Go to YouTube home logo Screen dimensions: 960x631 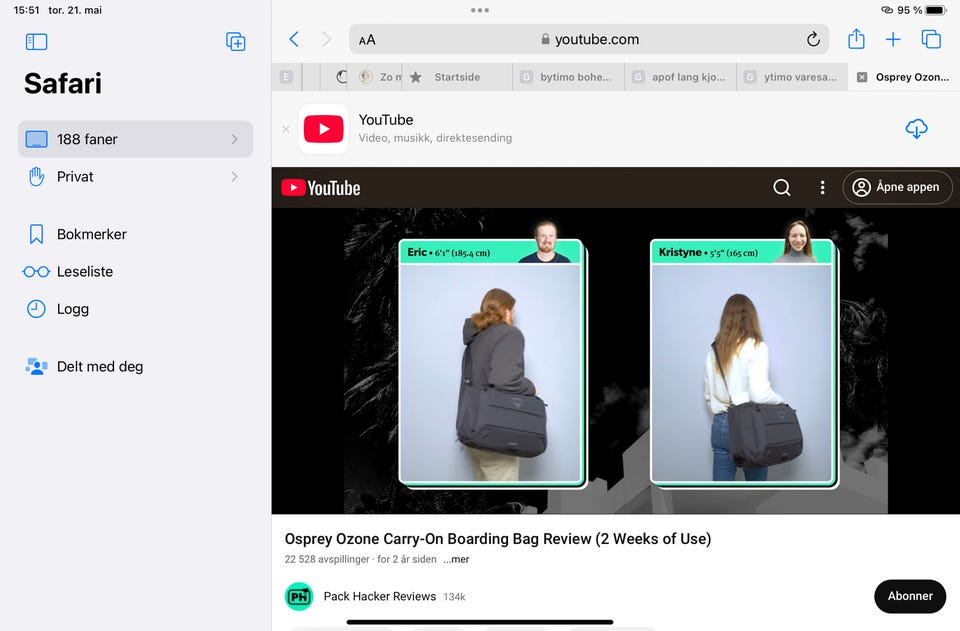[x=321, y=188]
